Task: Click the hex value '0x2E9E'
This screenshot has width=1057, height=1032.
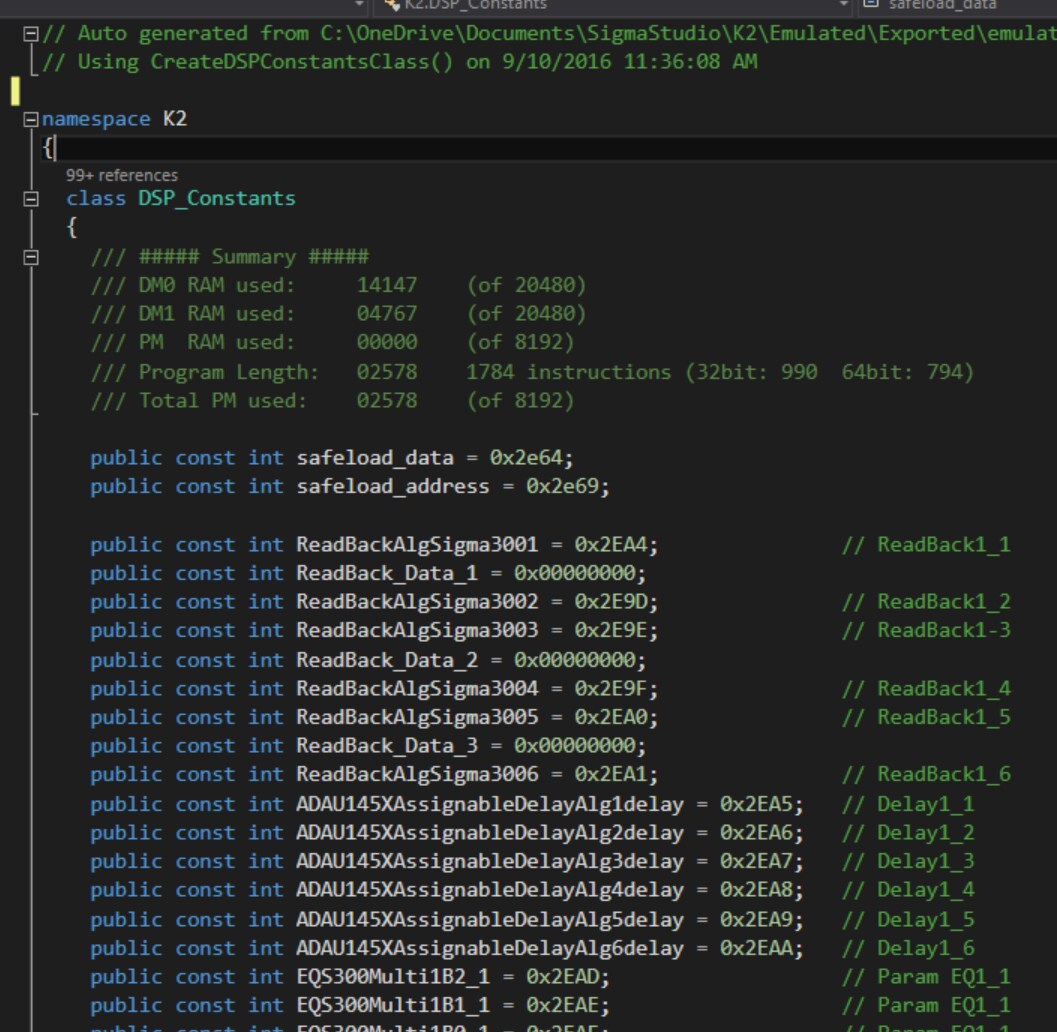Action: click(x=611, y=630)
